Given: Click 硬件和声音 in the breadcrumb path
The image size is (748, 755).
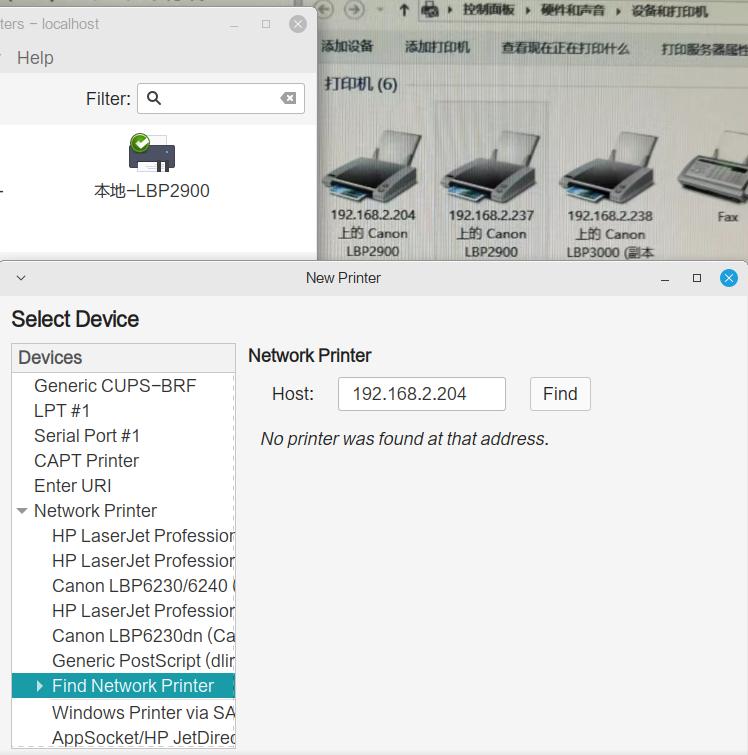Looking at the screenshot, I should (572, 10).
